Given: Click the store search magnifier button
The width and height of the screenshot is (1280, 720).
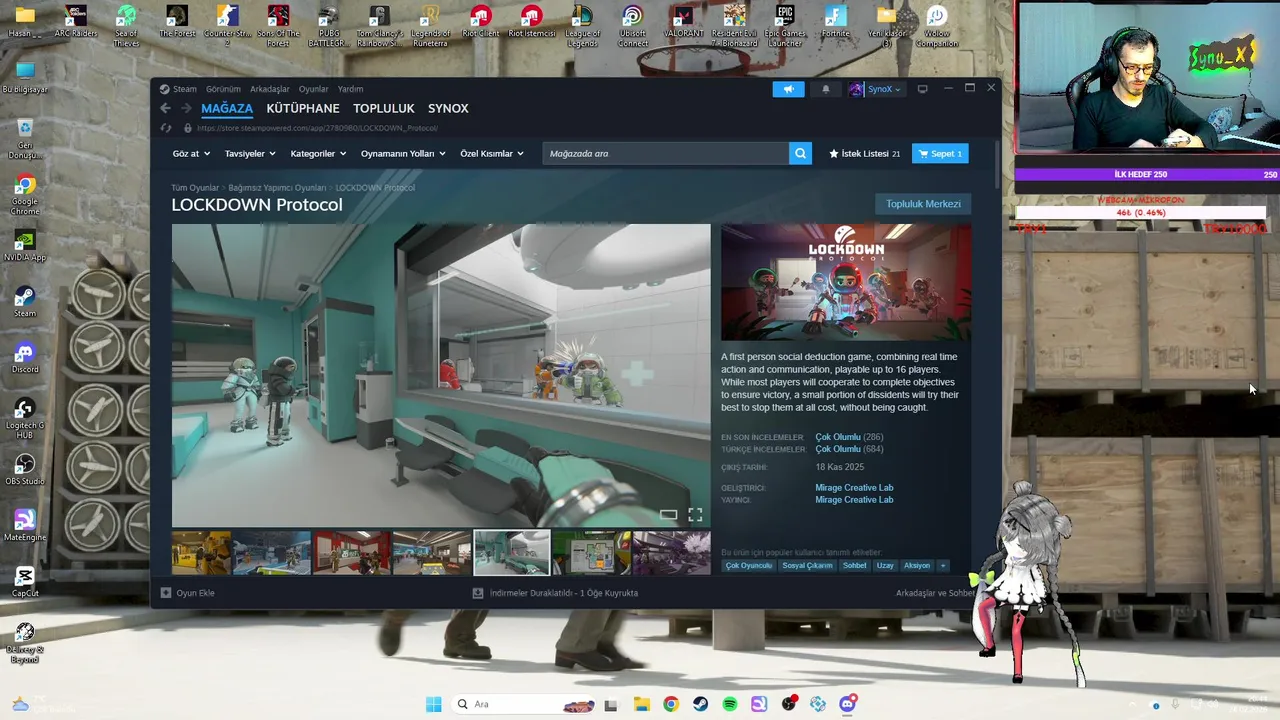Looking at the screenshot, I should coord(800,153).
